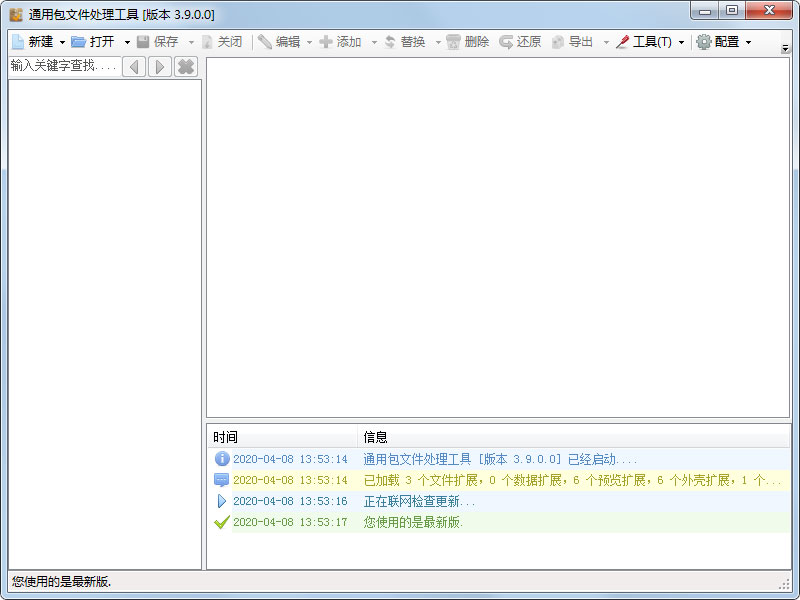Go to previous search result arrow

(x=134, y=67)
